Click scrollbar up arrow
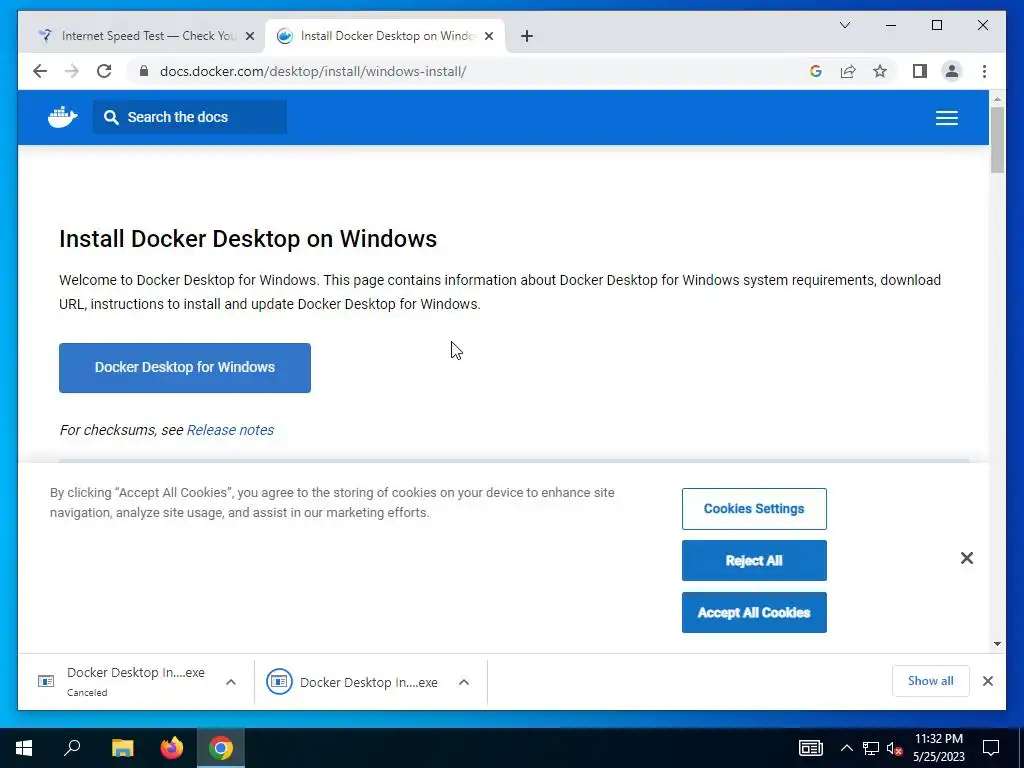The width and height of the screenshot is (1024, 768). click(x=997, y=99)
